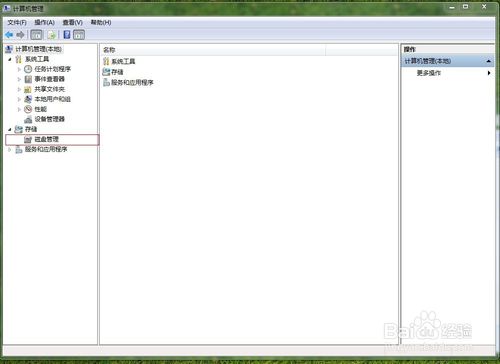This screenshot has width=500, height=364.
Task: Collapse the 系统工具 tree node
Action: pos(10,59)
